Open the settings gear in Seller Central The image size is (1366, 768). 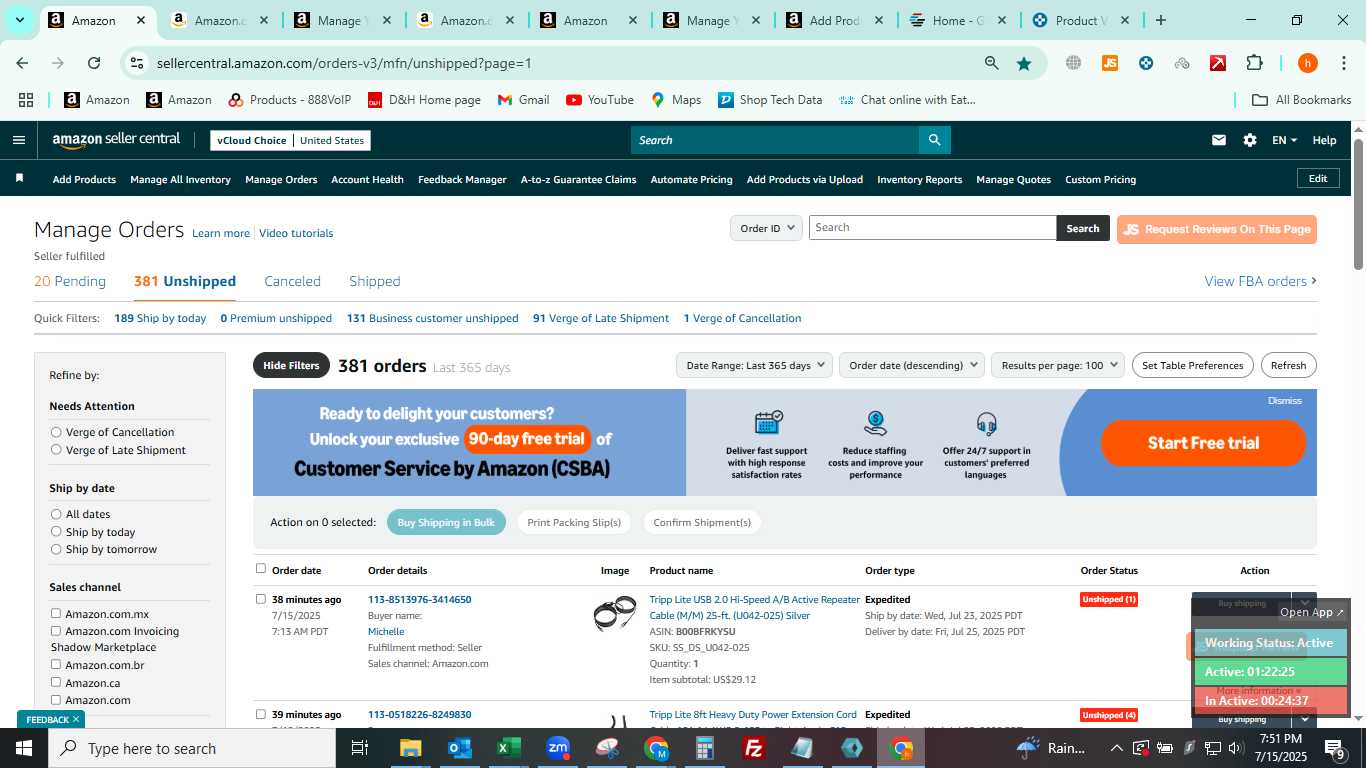(1250, 140)
